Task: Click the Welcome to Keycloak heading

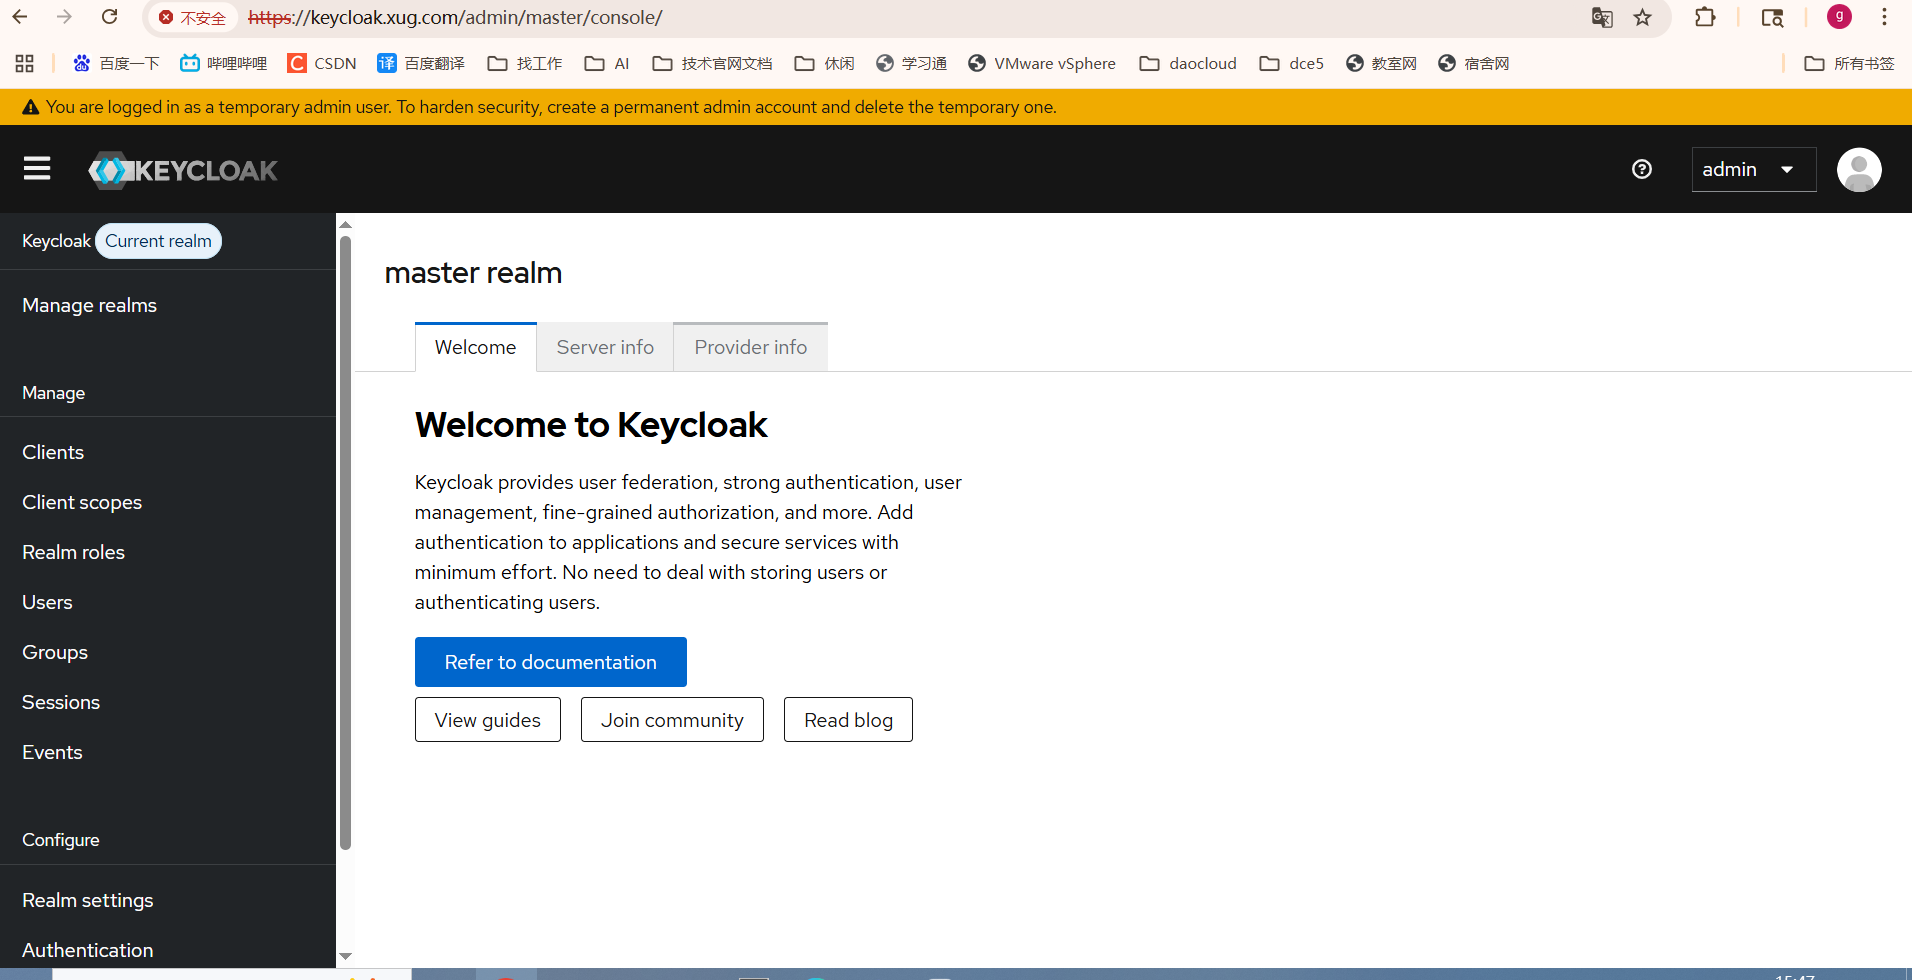Action: coord(591,425)
